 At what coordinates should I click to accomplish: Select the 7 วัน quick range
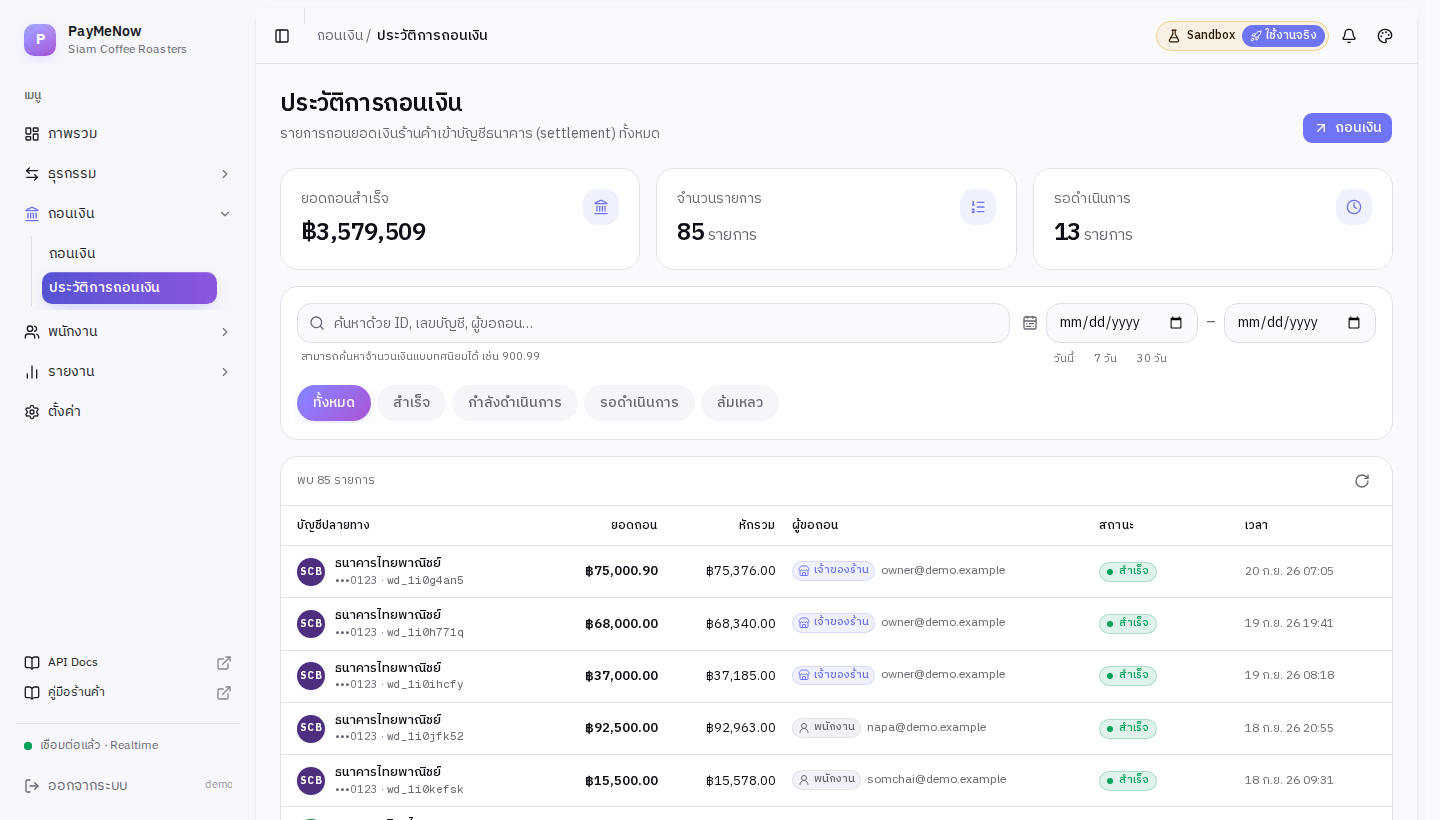tap(1105, 358)
